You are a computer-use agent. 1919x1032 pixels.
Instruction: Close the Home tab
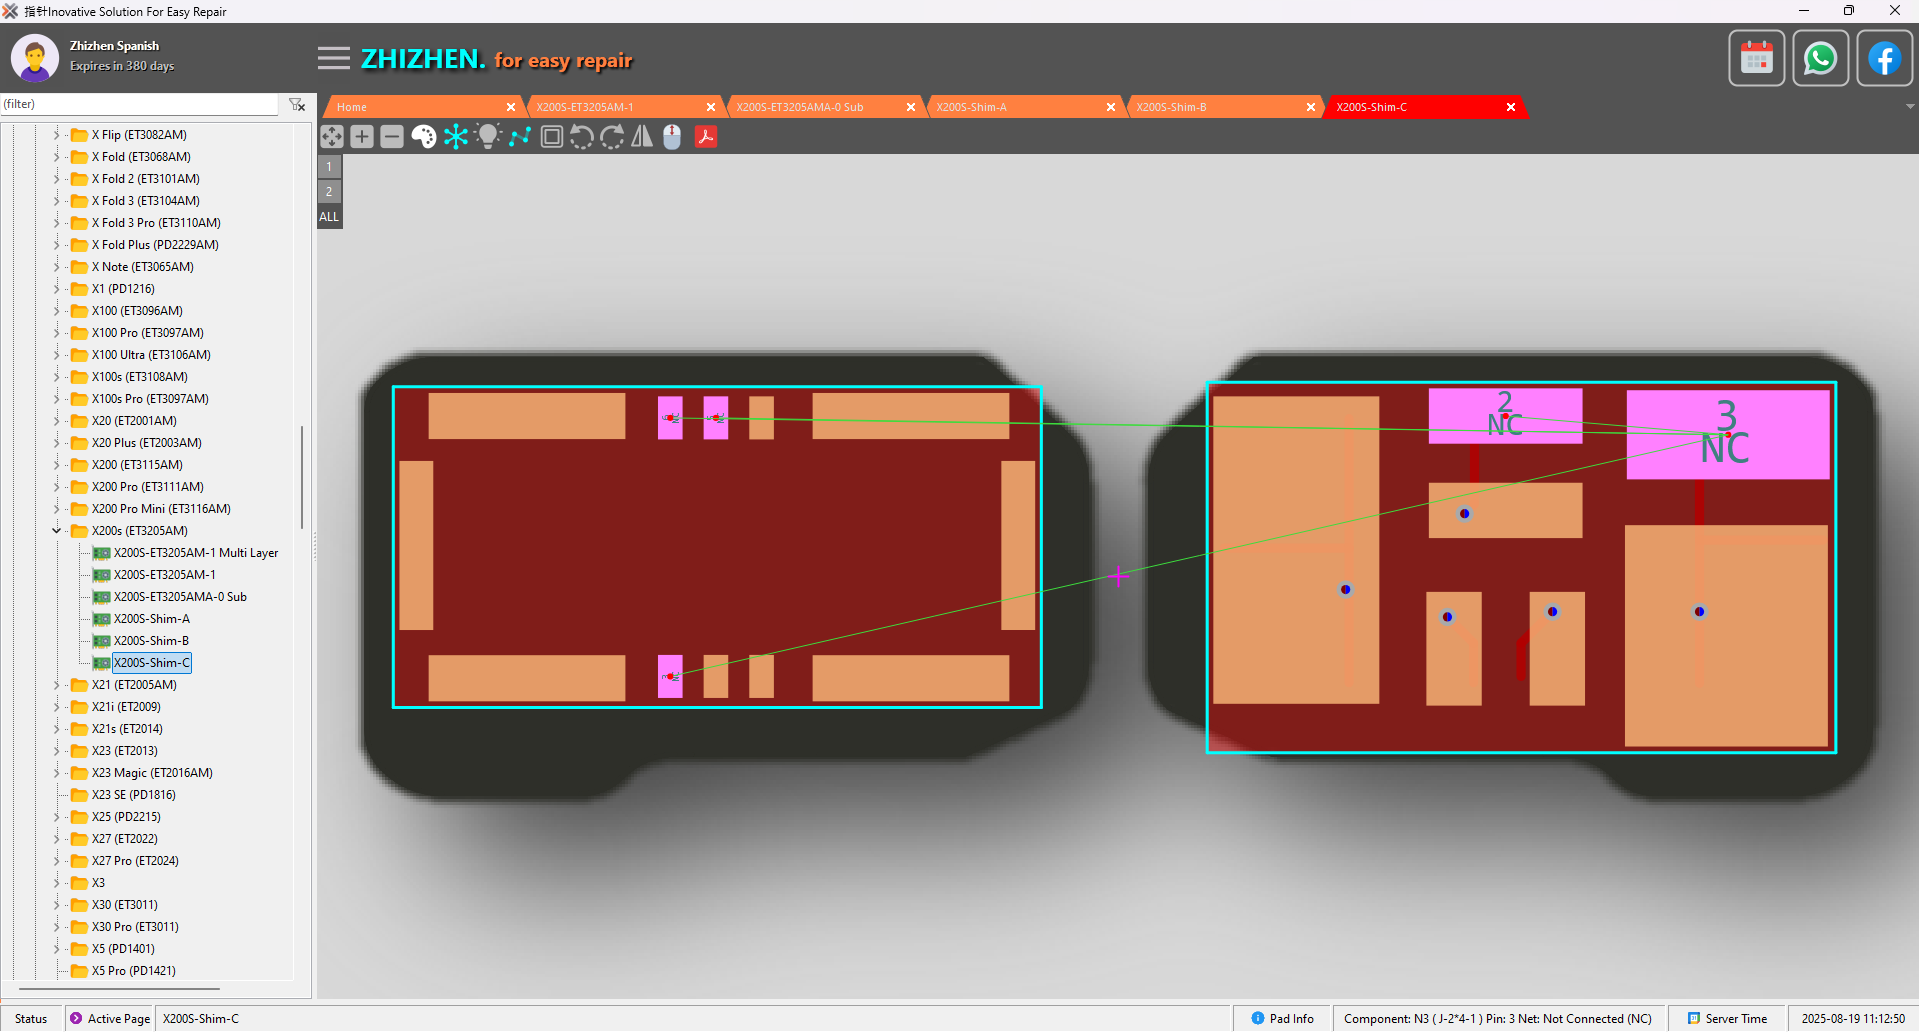click(511, 107)
